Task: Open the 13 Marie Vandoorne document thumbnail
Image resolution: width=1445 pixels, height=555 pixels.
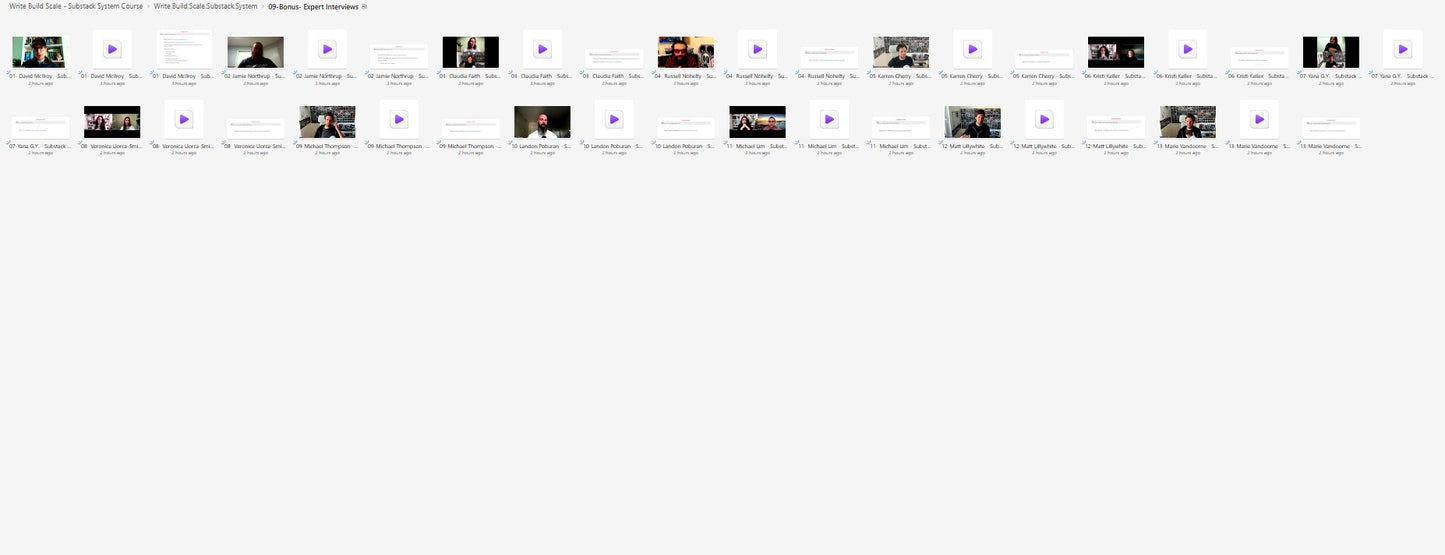Action: (1330, 127)
